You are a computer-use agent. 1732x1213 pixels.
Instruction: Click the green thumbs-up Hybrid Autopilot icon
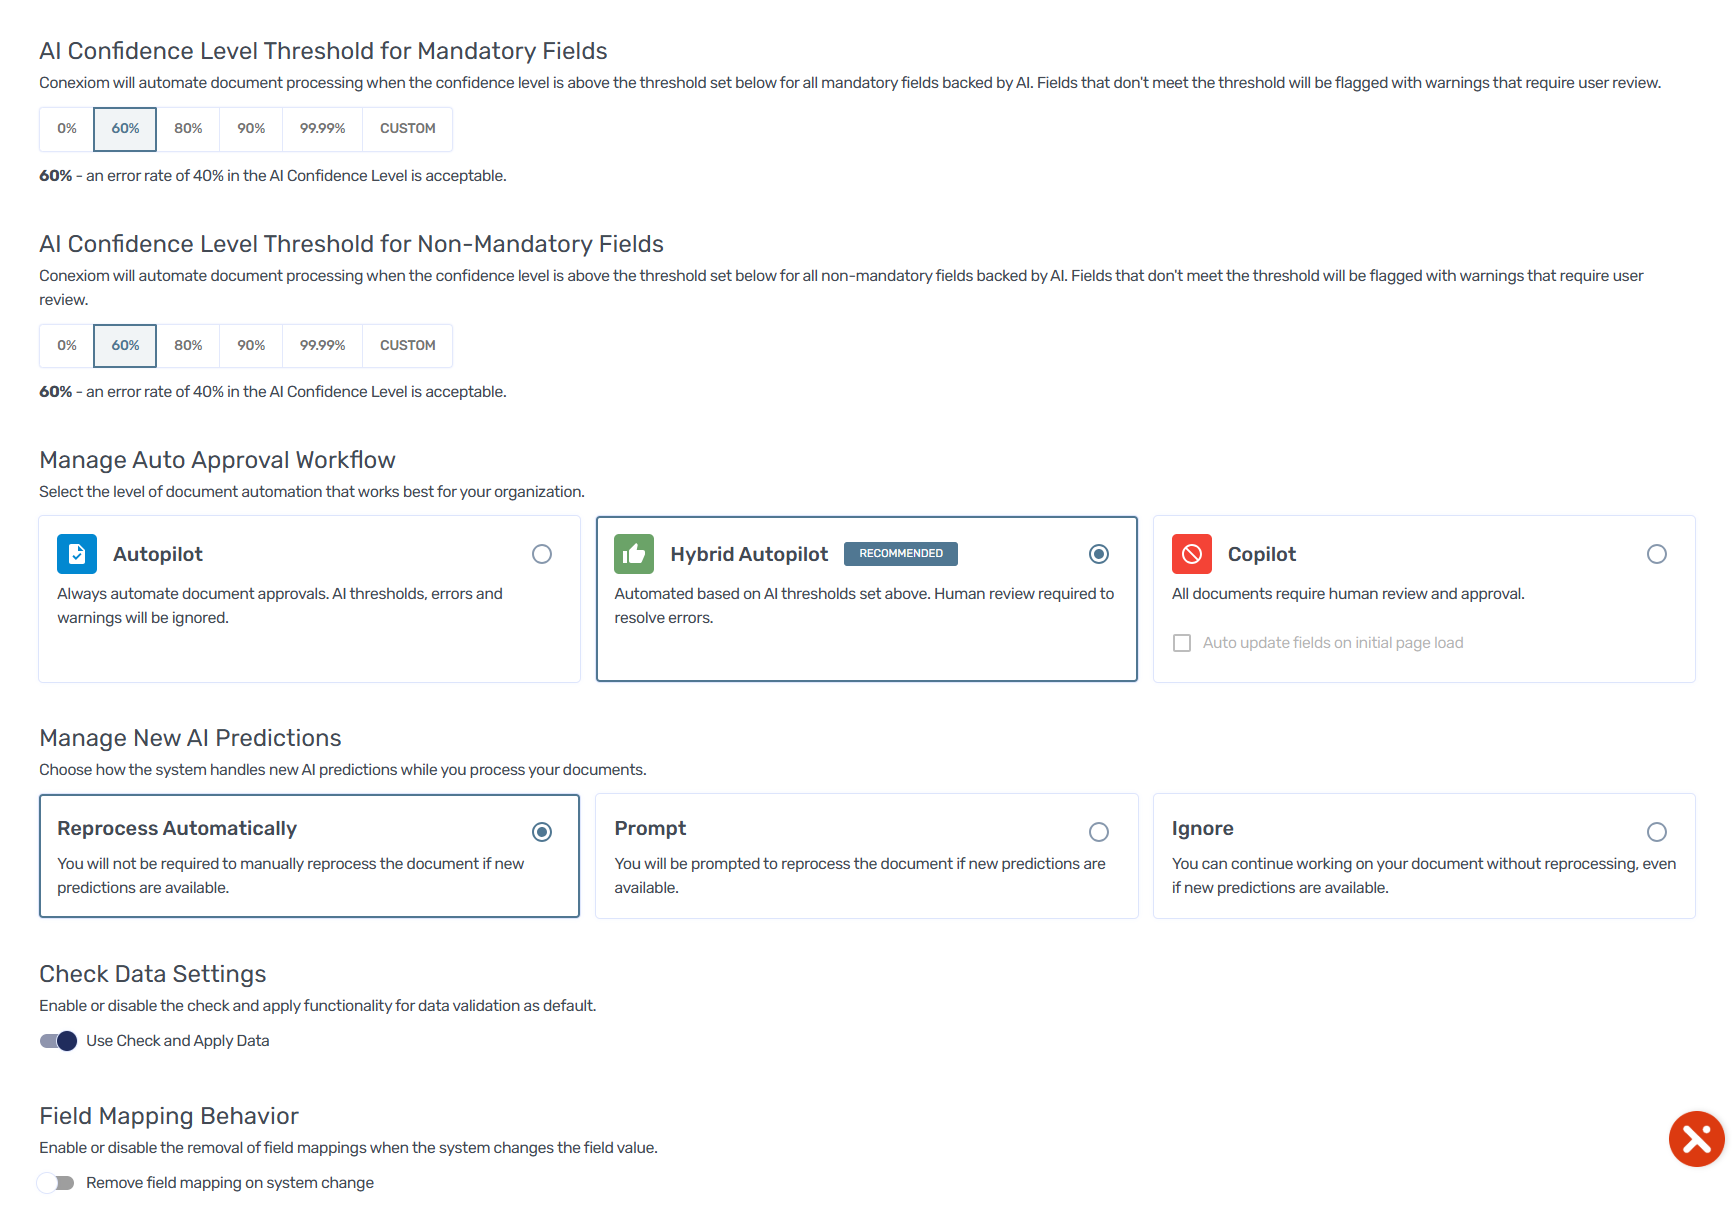634,554
